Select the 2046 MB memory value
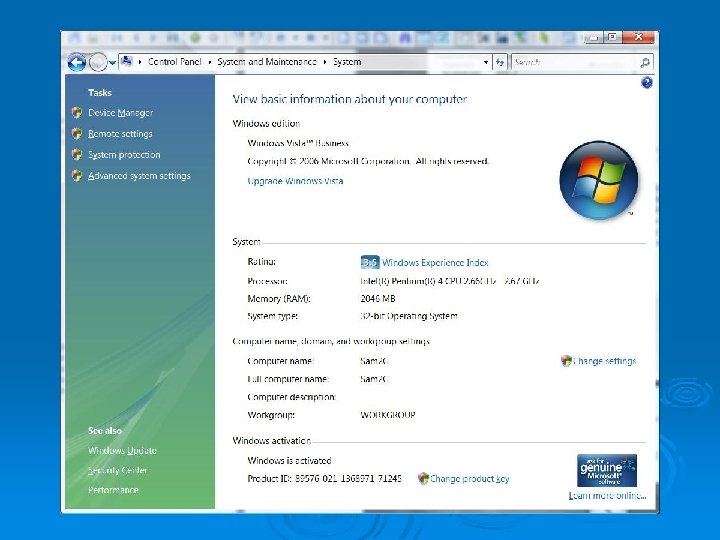Image resolution: width=720 pixels, height=540 pixels. point(377,298)
